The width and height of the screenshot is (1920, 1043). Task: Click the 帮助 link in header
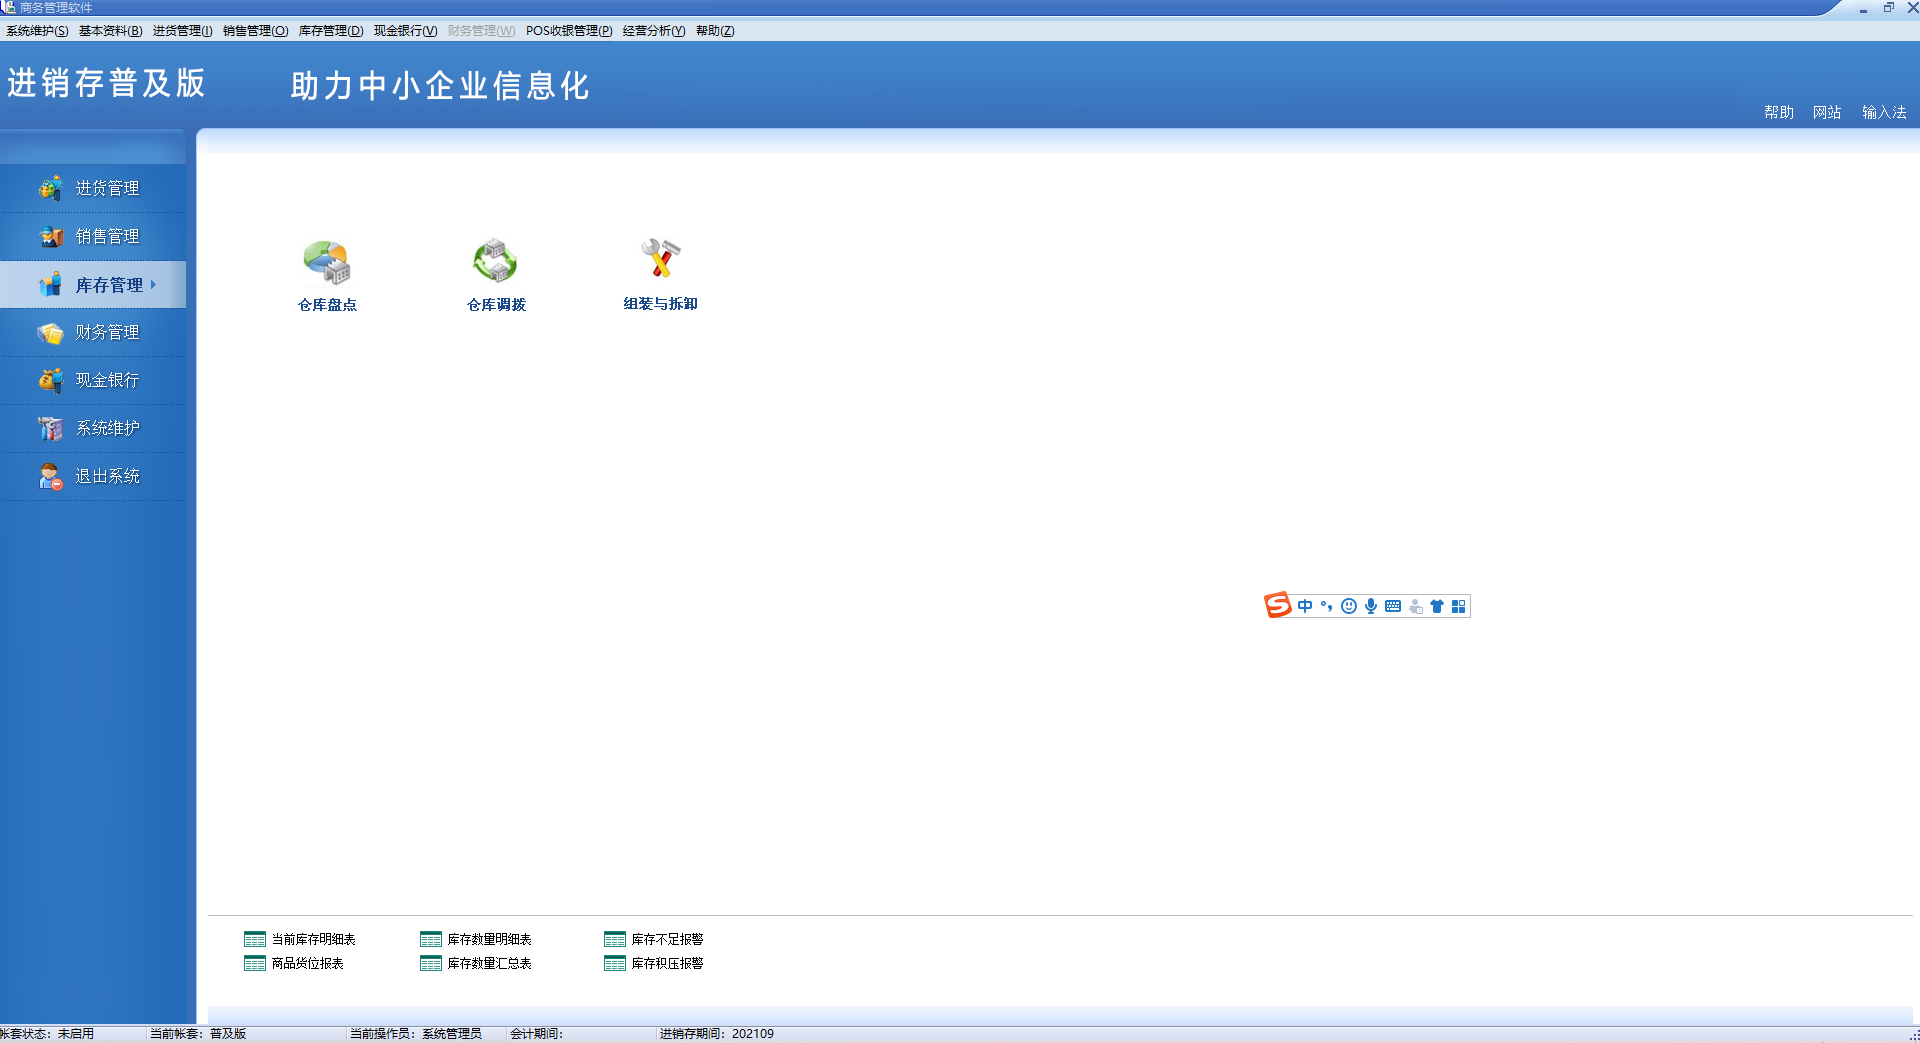1779,112
